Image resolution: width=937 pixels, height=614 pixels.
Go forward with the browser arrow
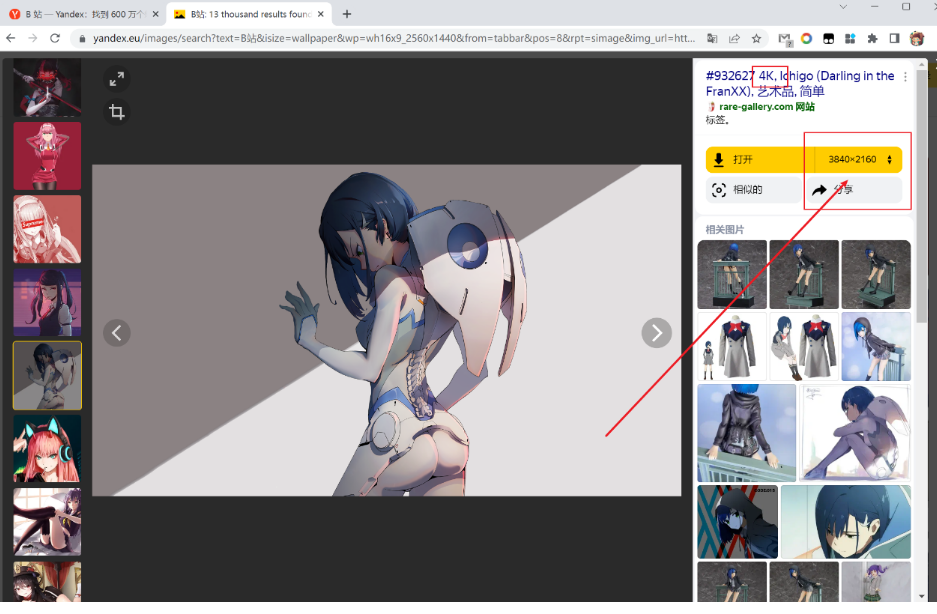click(x=33, y=38)
